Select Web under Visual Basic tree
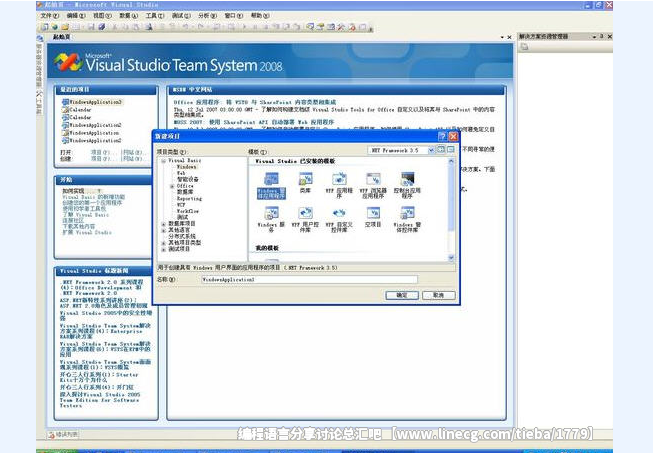 (x=181, y=173)
